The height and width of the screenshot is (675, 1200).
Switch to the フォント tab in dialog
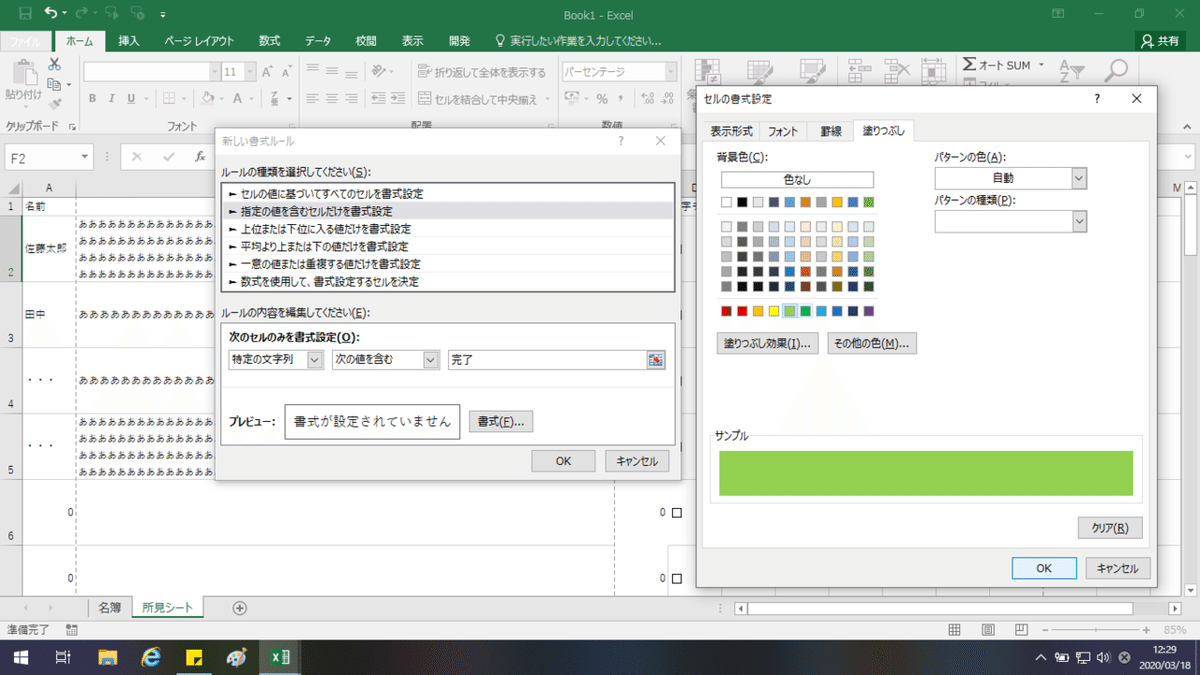(783, 132)
